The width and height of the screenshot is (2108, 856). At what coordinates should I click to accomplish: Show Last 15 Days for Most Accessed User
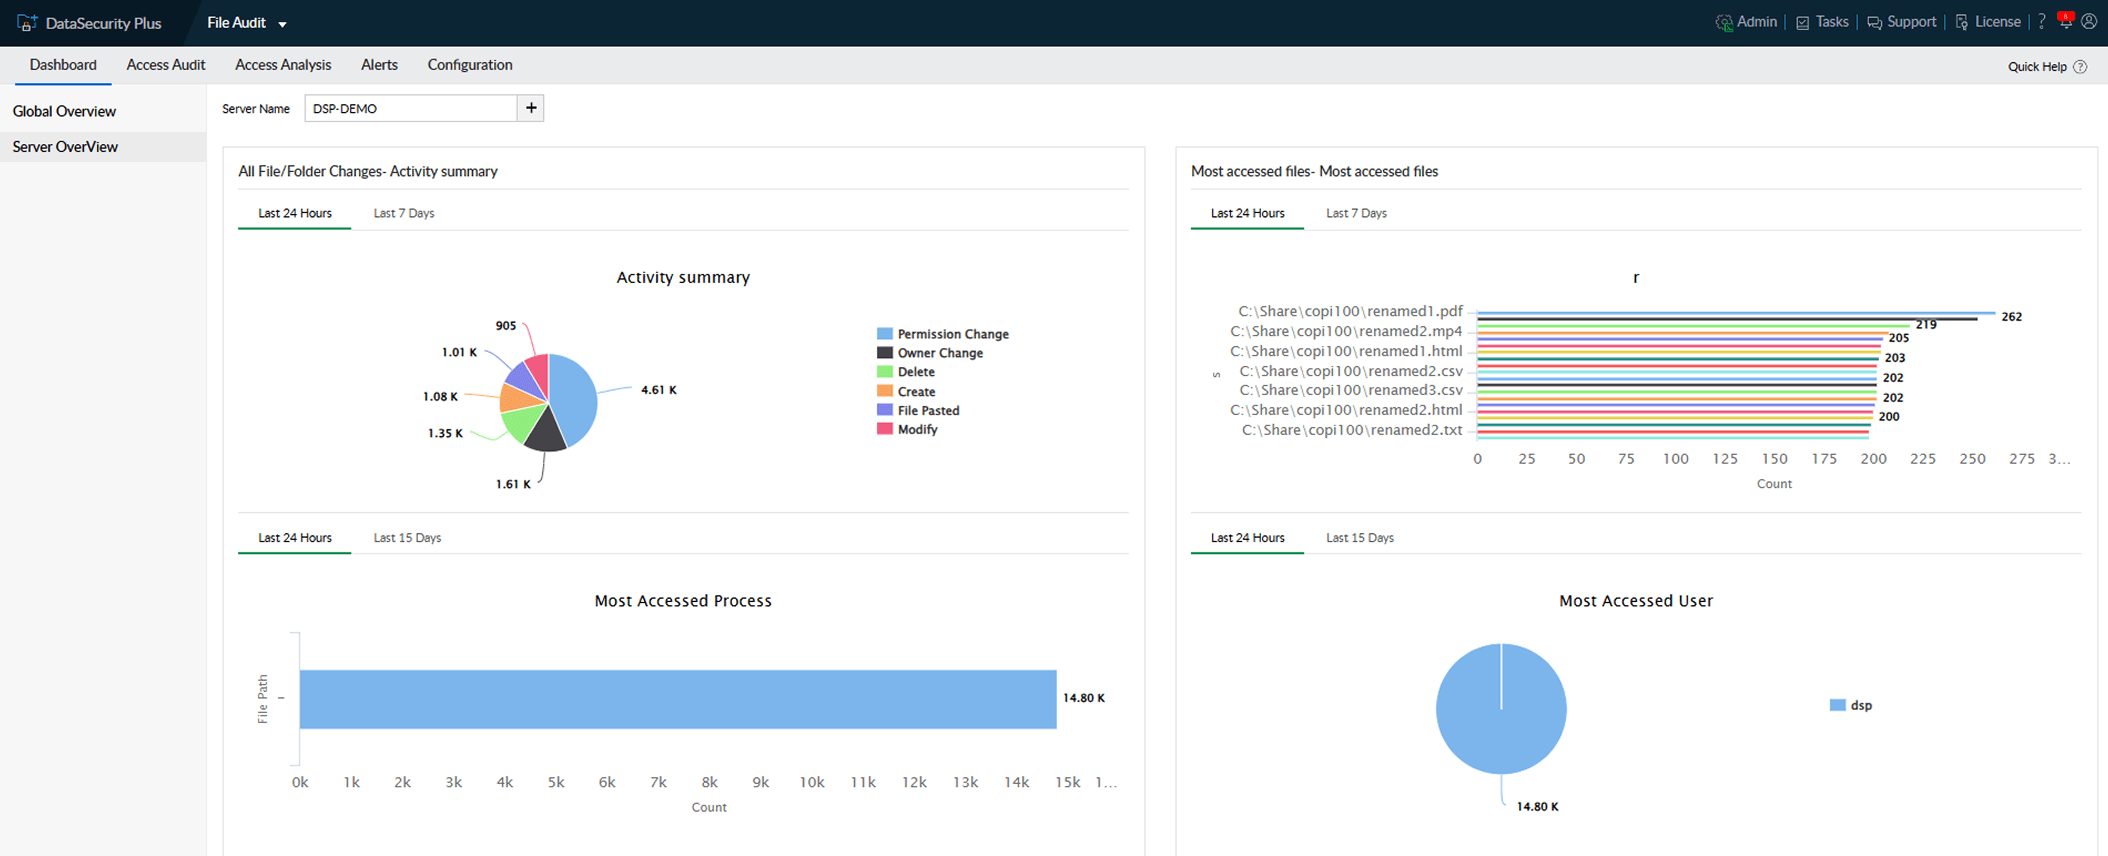(x=1360, y=538)
